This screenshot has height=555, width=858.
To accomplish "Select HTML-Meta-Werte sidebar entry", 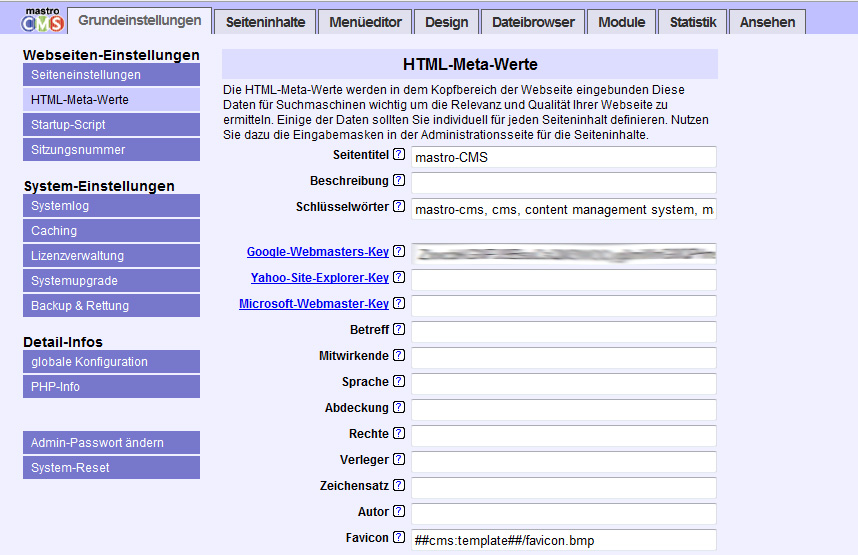I will pyautogui.click(x=111, y=100).
